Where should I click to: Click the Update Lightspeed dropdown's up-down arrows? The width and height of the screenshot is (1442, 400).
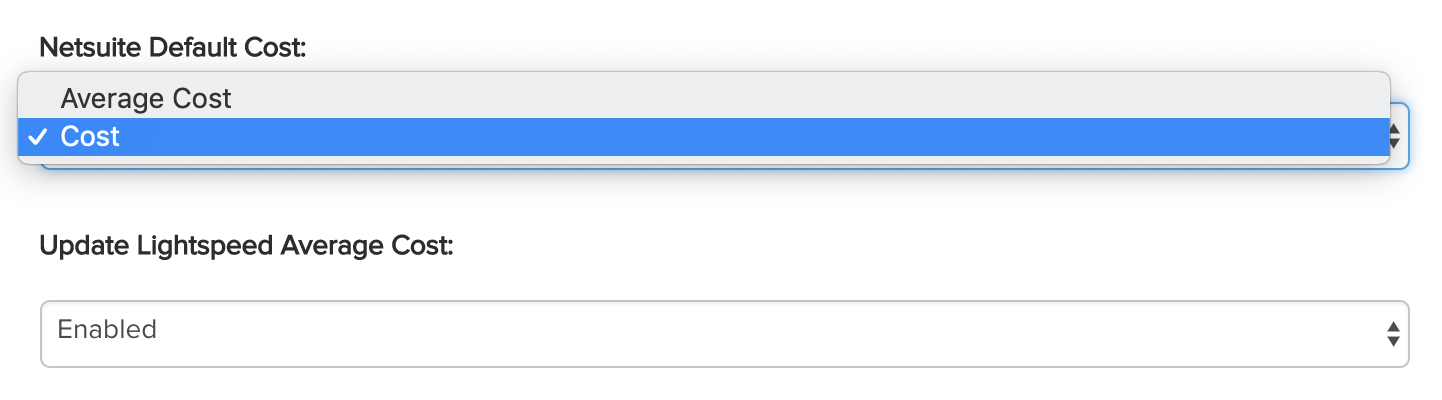coord(1392,334)
